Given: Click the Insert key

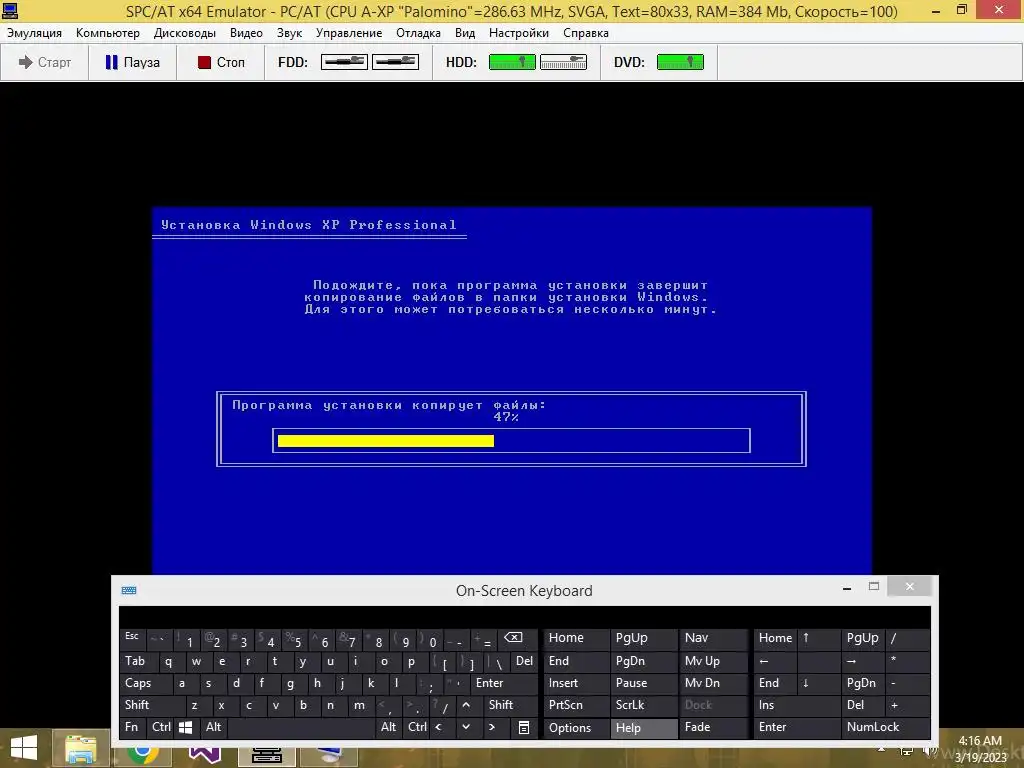Looking at the screenshot, I should 577,683.
